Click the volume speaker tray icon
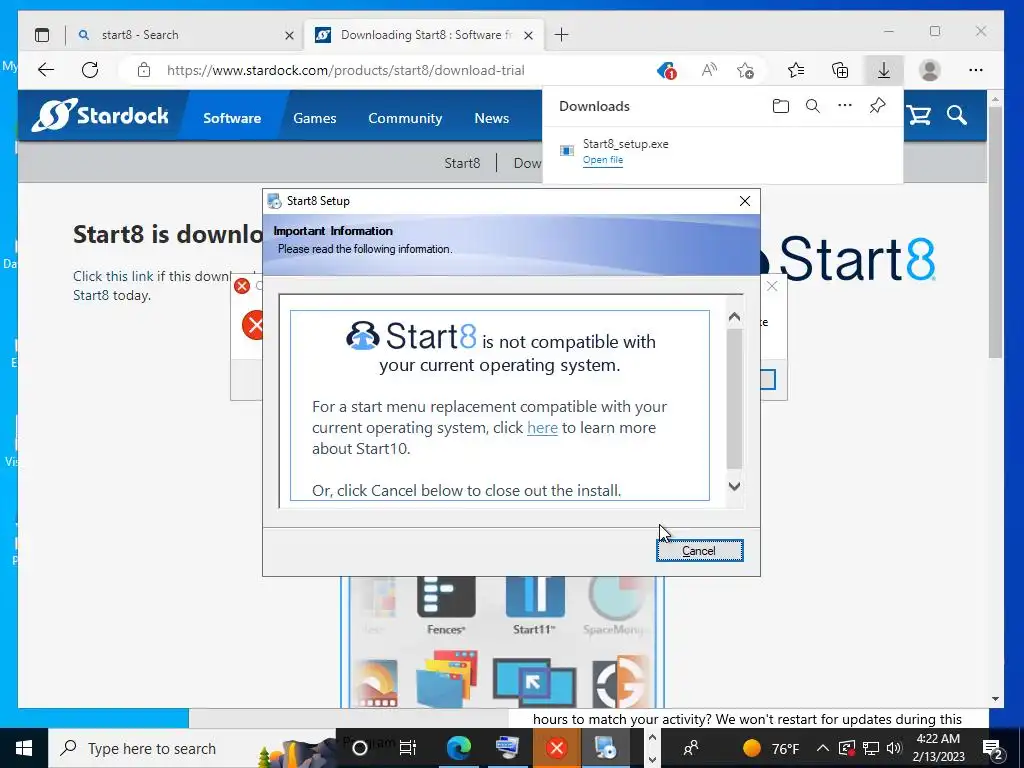1024x768 pixels. 894,748
